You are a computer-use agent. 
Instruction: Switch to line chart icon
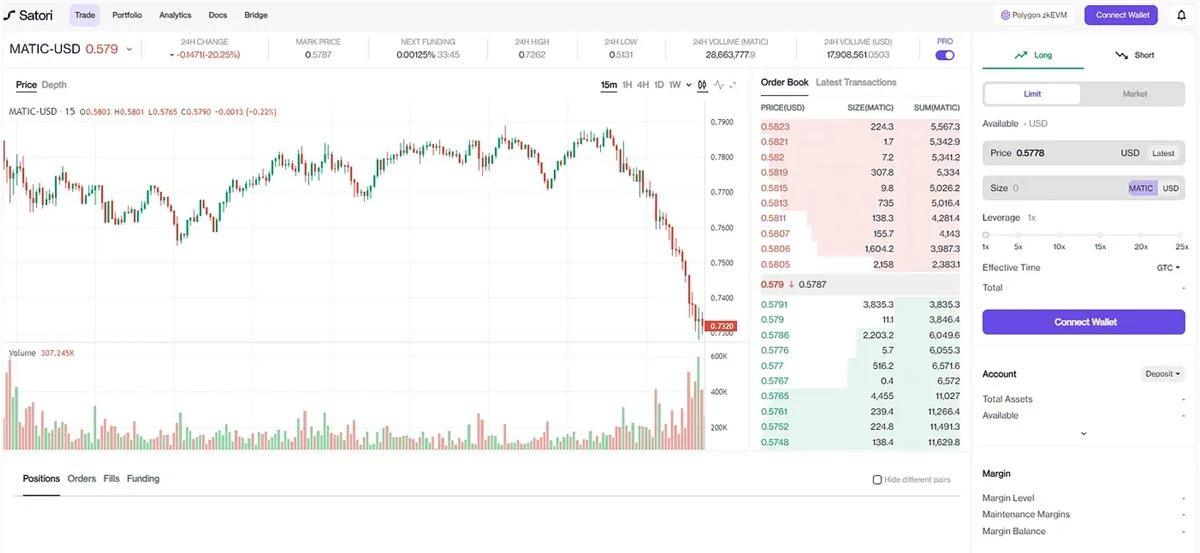718,85
